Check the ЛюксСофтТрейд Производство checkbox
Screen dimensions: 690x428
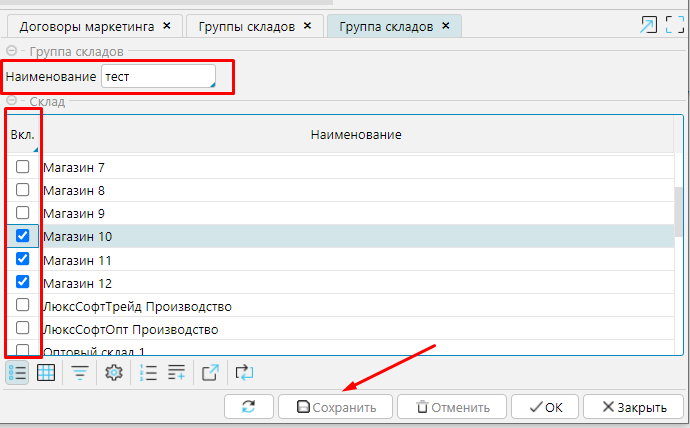point(22,305)
